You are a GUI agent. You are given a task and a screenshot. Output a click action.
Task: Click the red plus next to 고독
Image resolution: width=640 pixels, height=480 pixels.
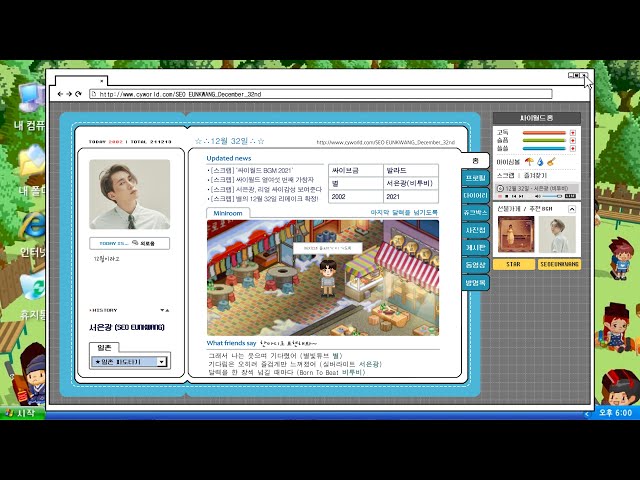(573, 133)
